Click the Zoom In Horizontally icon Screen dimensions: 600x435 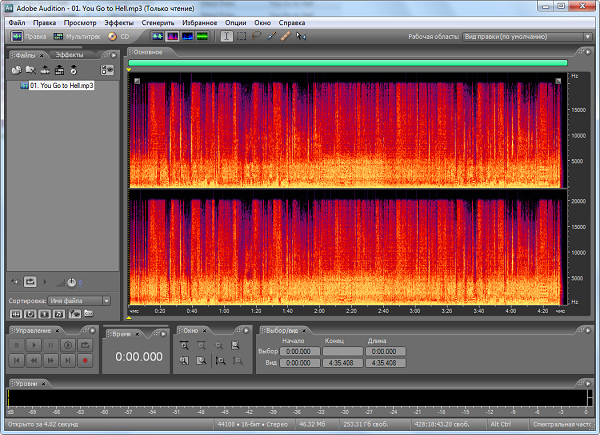coord(185,345)
